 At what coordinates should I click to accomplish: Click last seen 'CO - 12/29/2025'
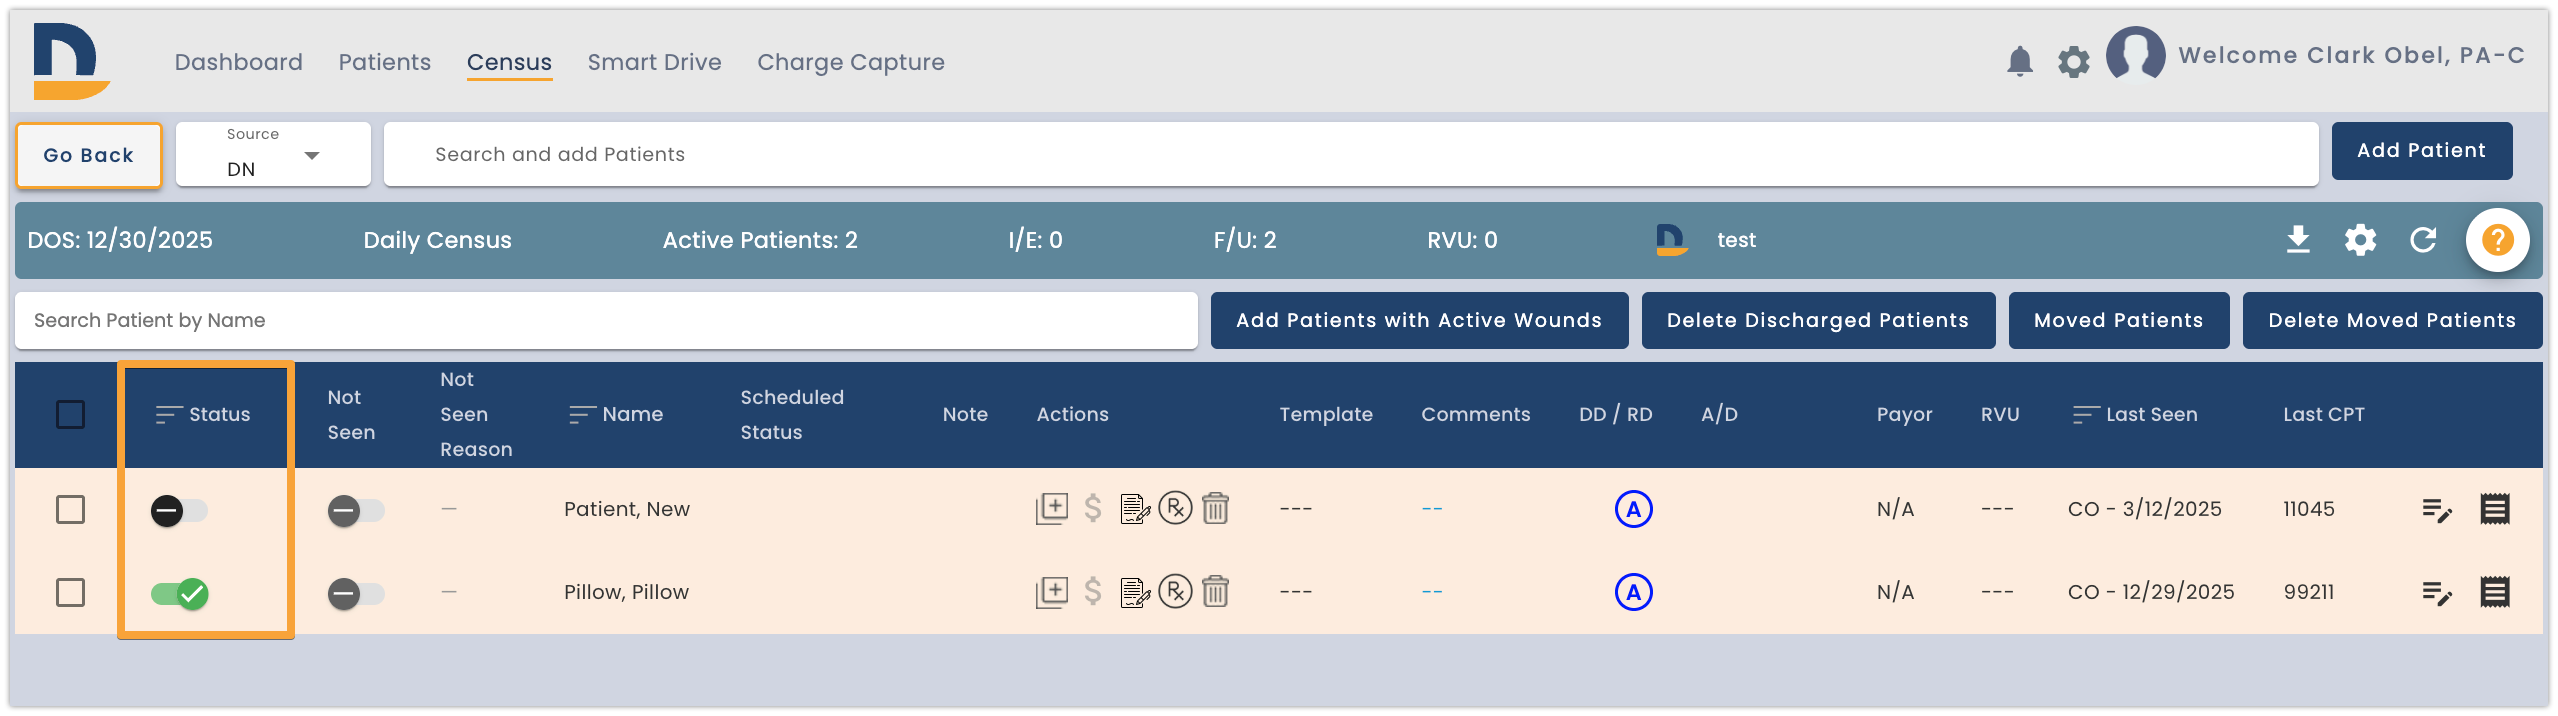point(2150,592)
